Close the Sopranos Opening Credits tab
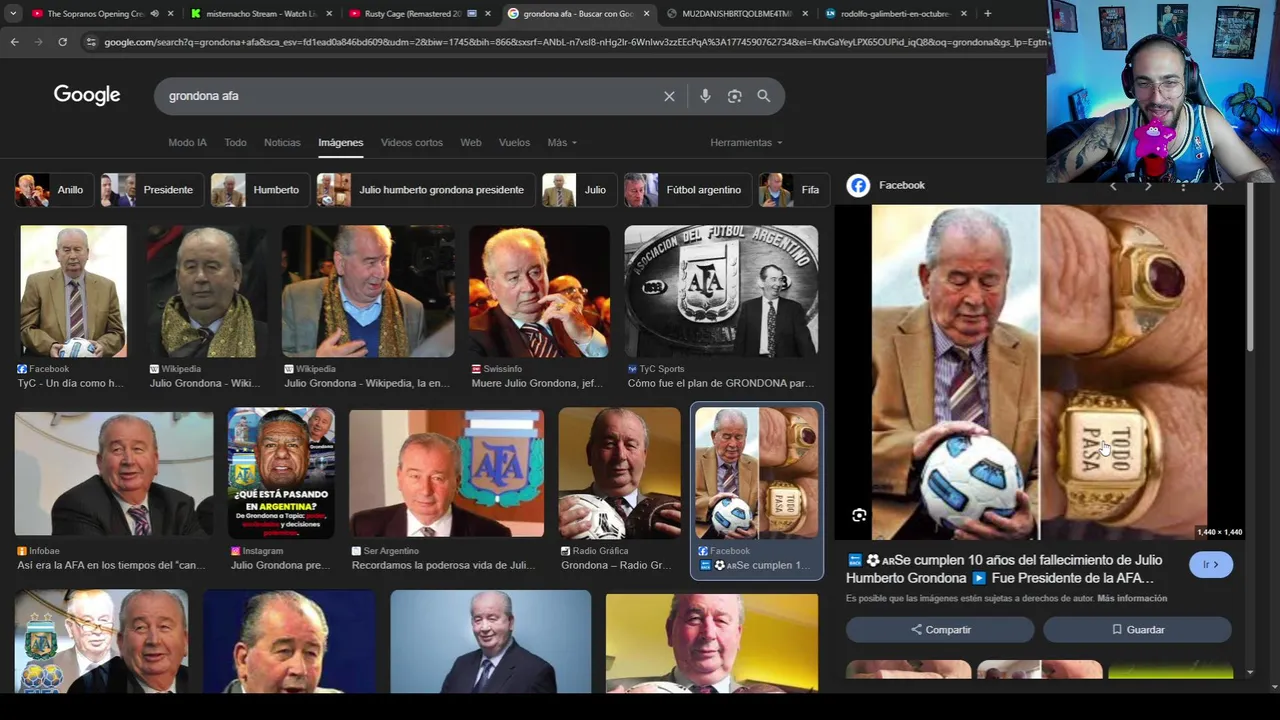Image resolution: width=1280 pixels, height=720 pixels. (x=170, y=14)
